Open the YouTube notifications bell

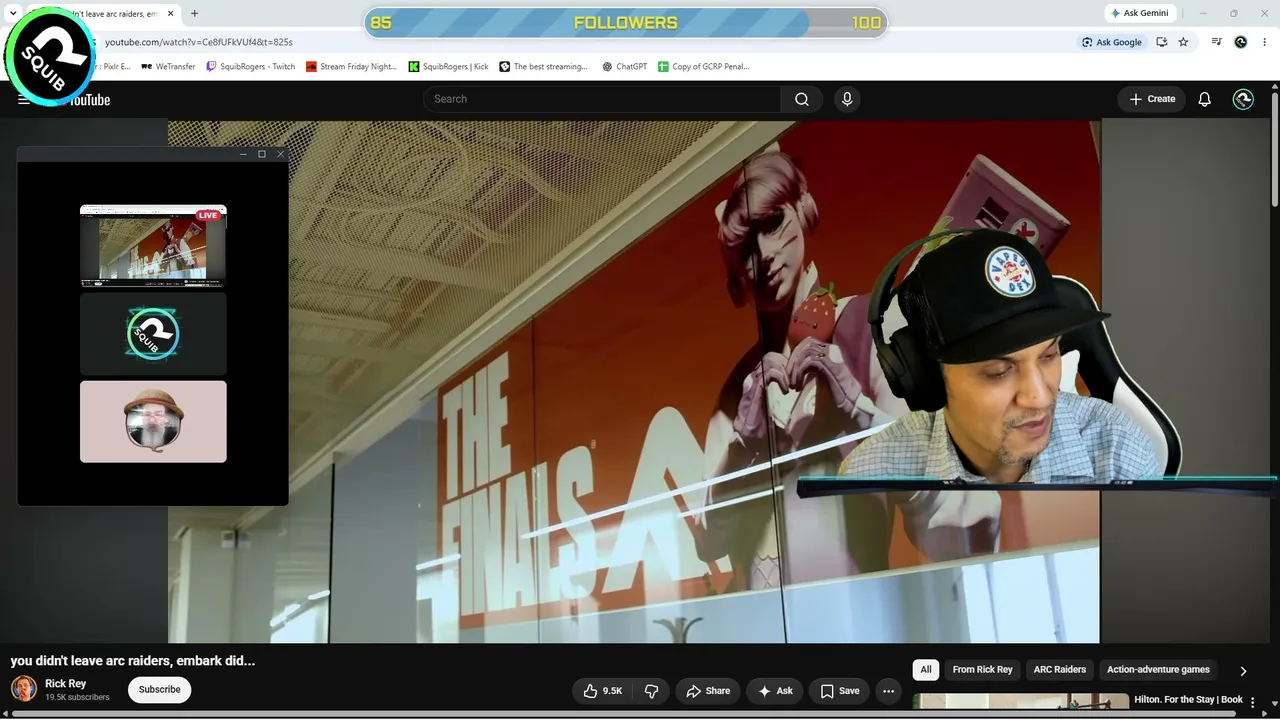click(x=1205, y=99)
